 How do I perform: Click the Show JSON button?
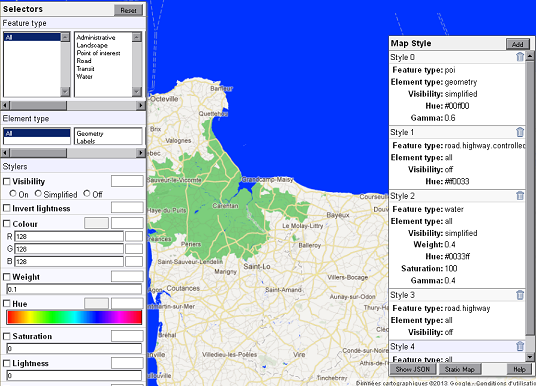(x=413, y=369)
